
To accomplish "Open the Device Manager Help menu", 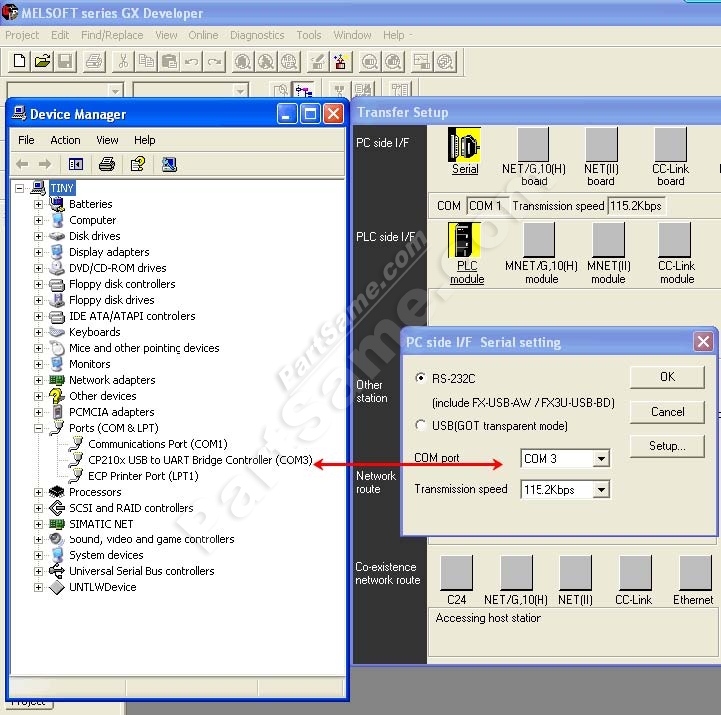I will 144,140.
